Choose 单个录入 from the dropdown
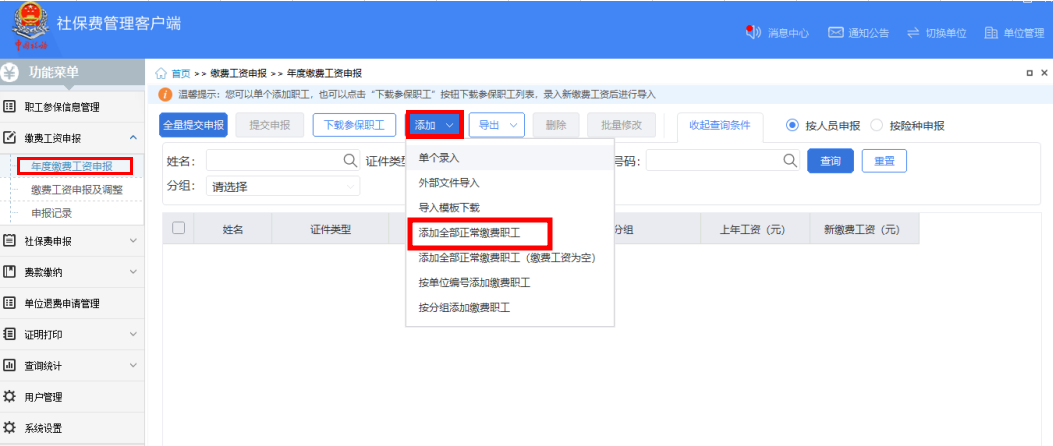The width and height of the screenshot is (1053, 446). (x=510, y=158)
